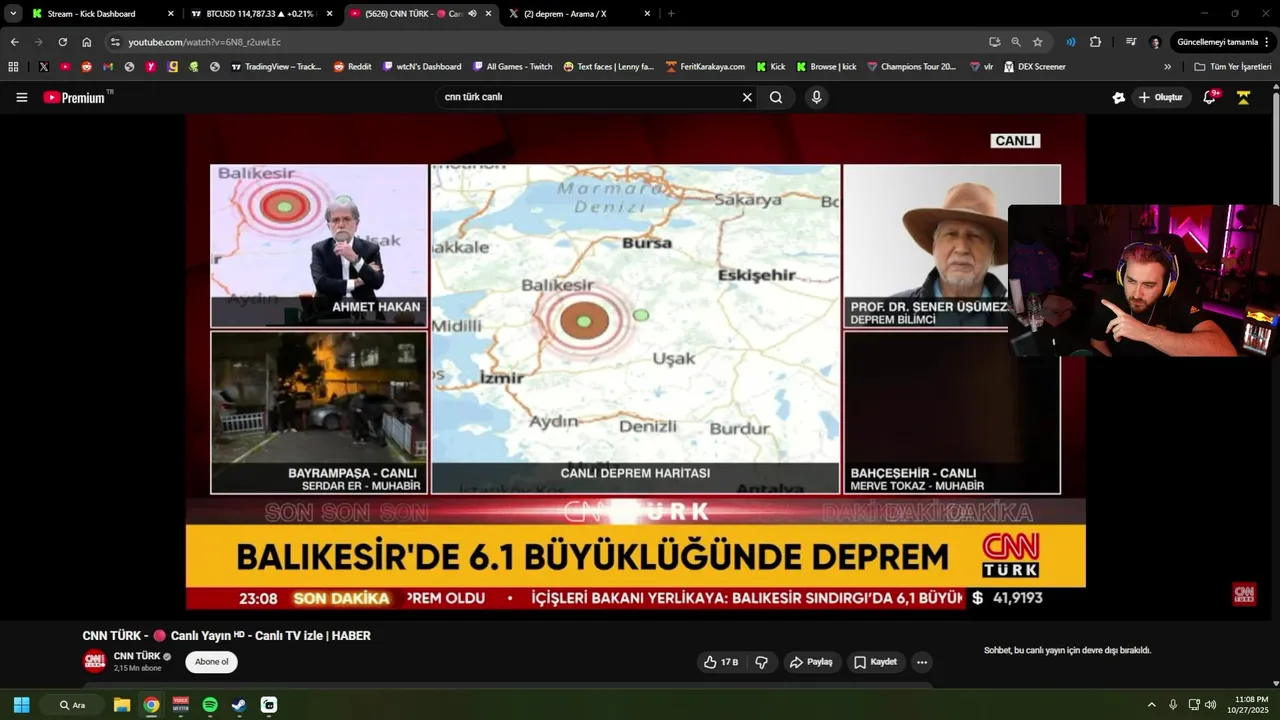Reload the page
This screenshot has width=1280, height=720.
coord(62,42)
